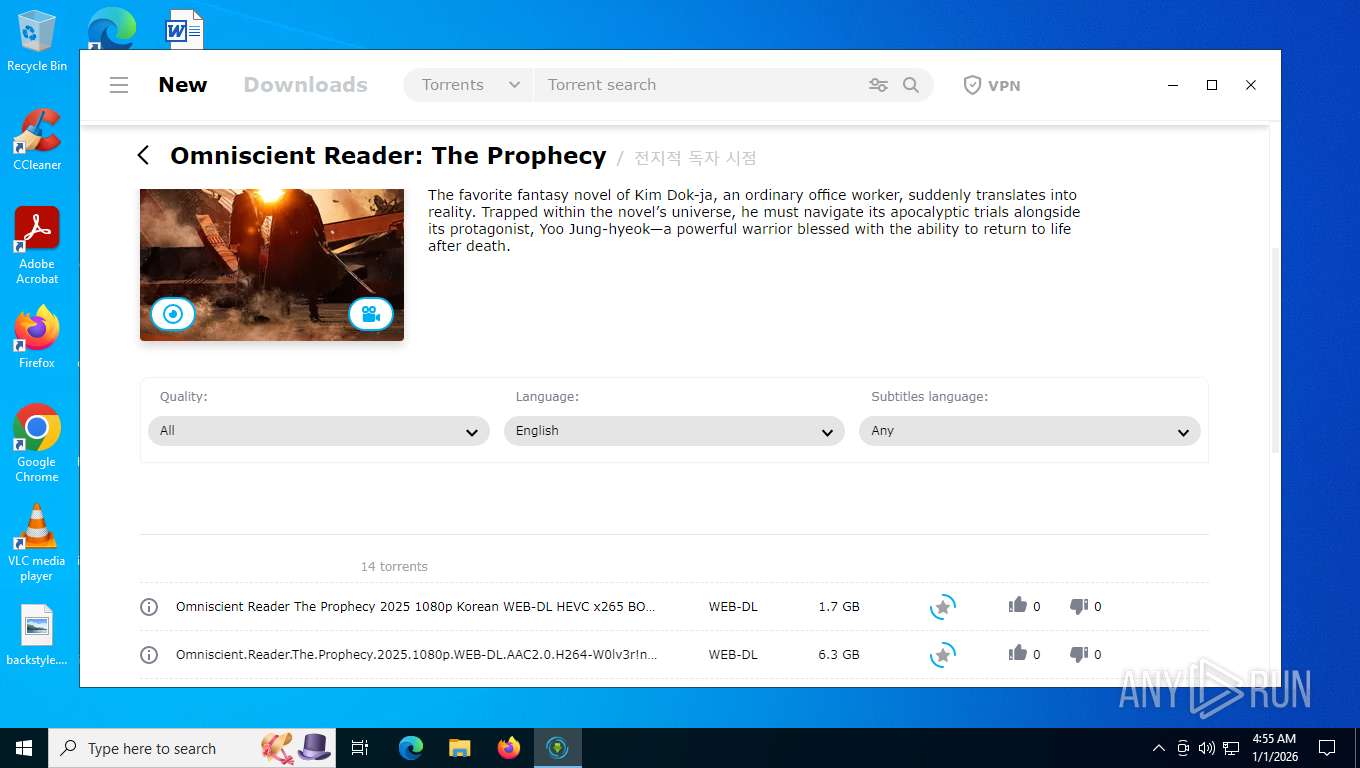Open Edge from the taskbar
Viewport: 1360px width, 768px height.
[x=411, y=748]
